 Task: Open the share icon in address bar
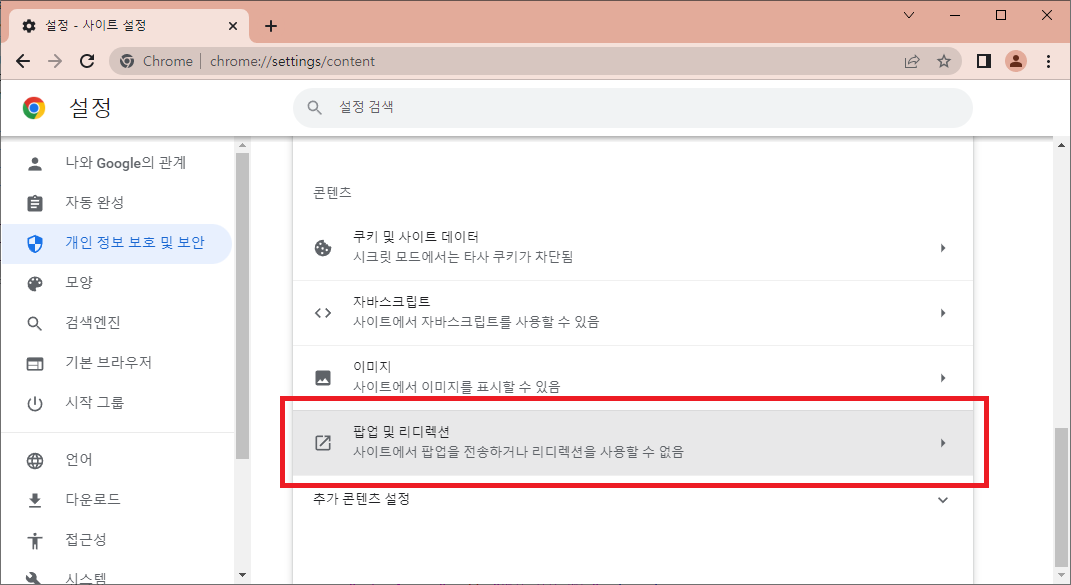pos(912,61)
